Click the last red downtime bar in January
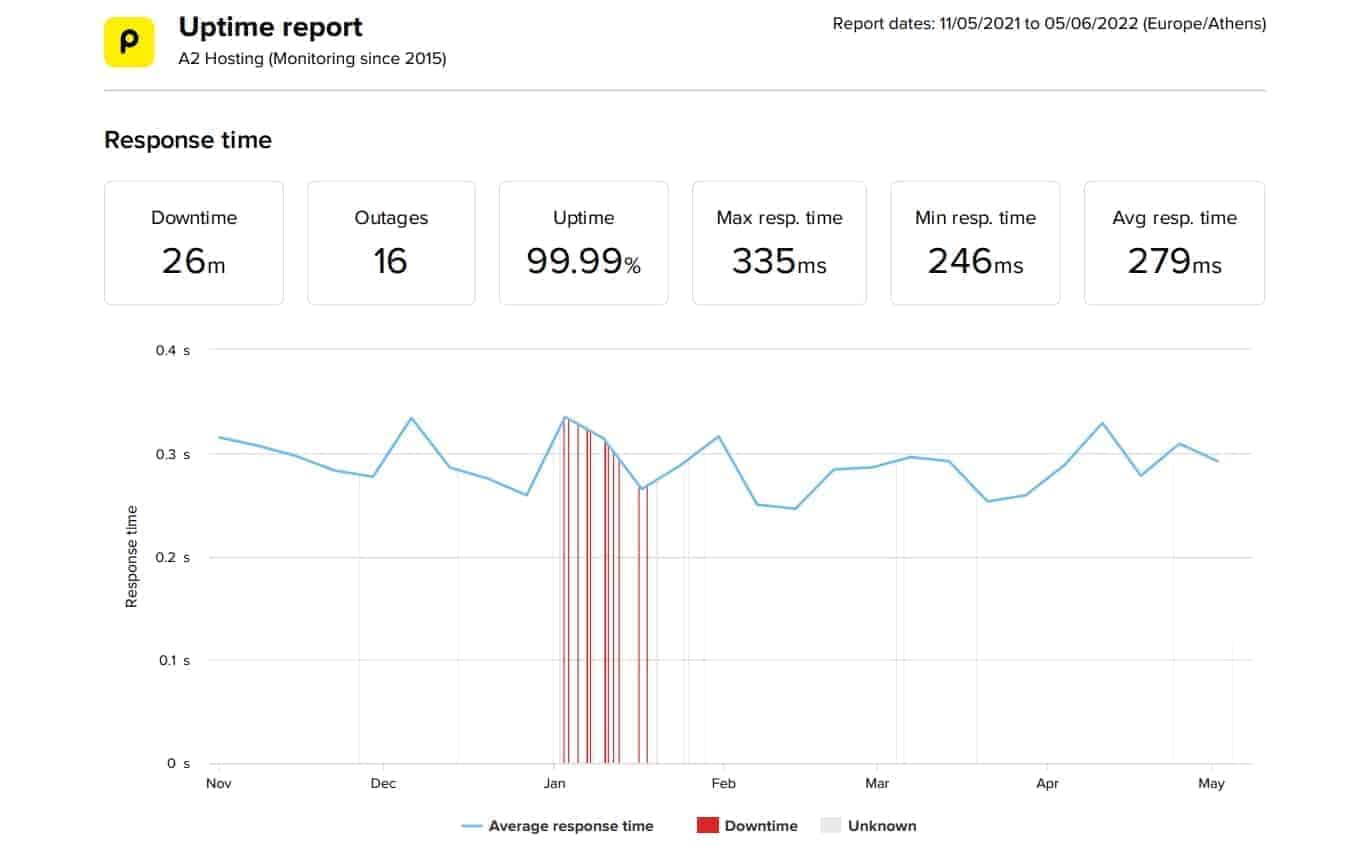 [x=647, y=625]
